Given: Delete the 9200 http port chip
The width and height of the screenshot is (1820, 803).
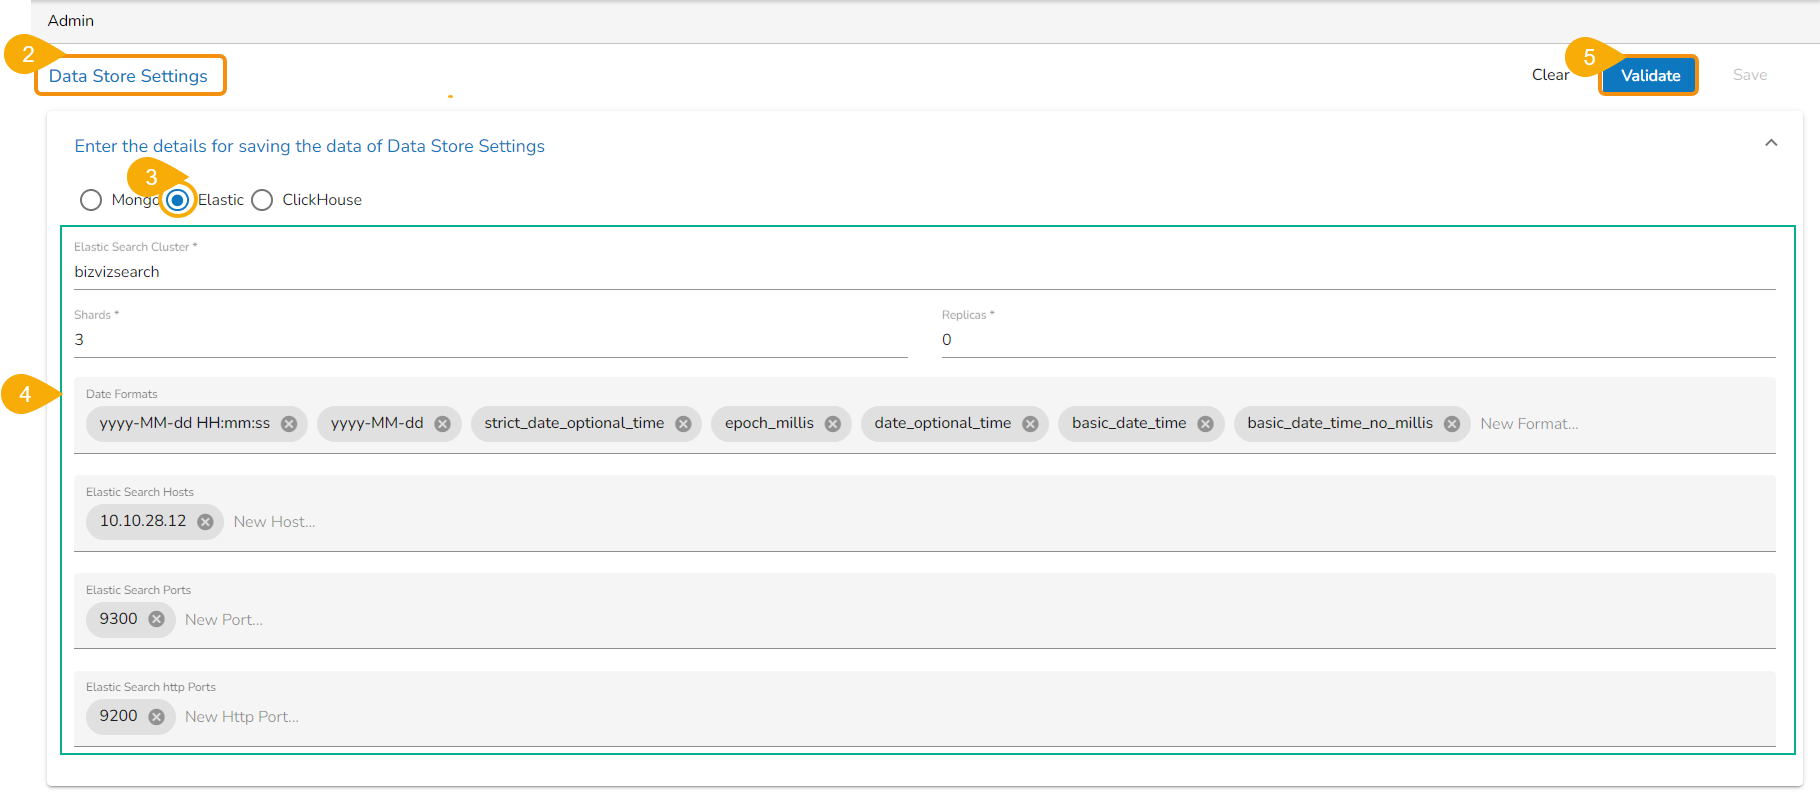Looking at the screenshot, I should pos(156,717).
